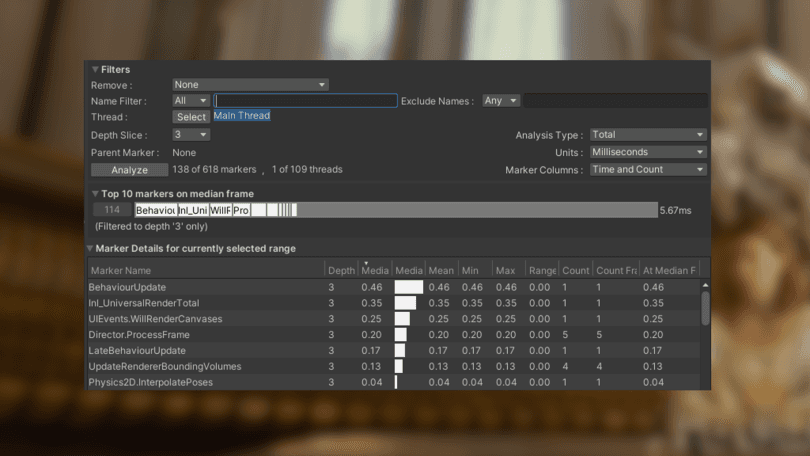Select the Director.ProcessFrame marker row
The width and height of the screenshot is (810, 456).
[394, 335]
